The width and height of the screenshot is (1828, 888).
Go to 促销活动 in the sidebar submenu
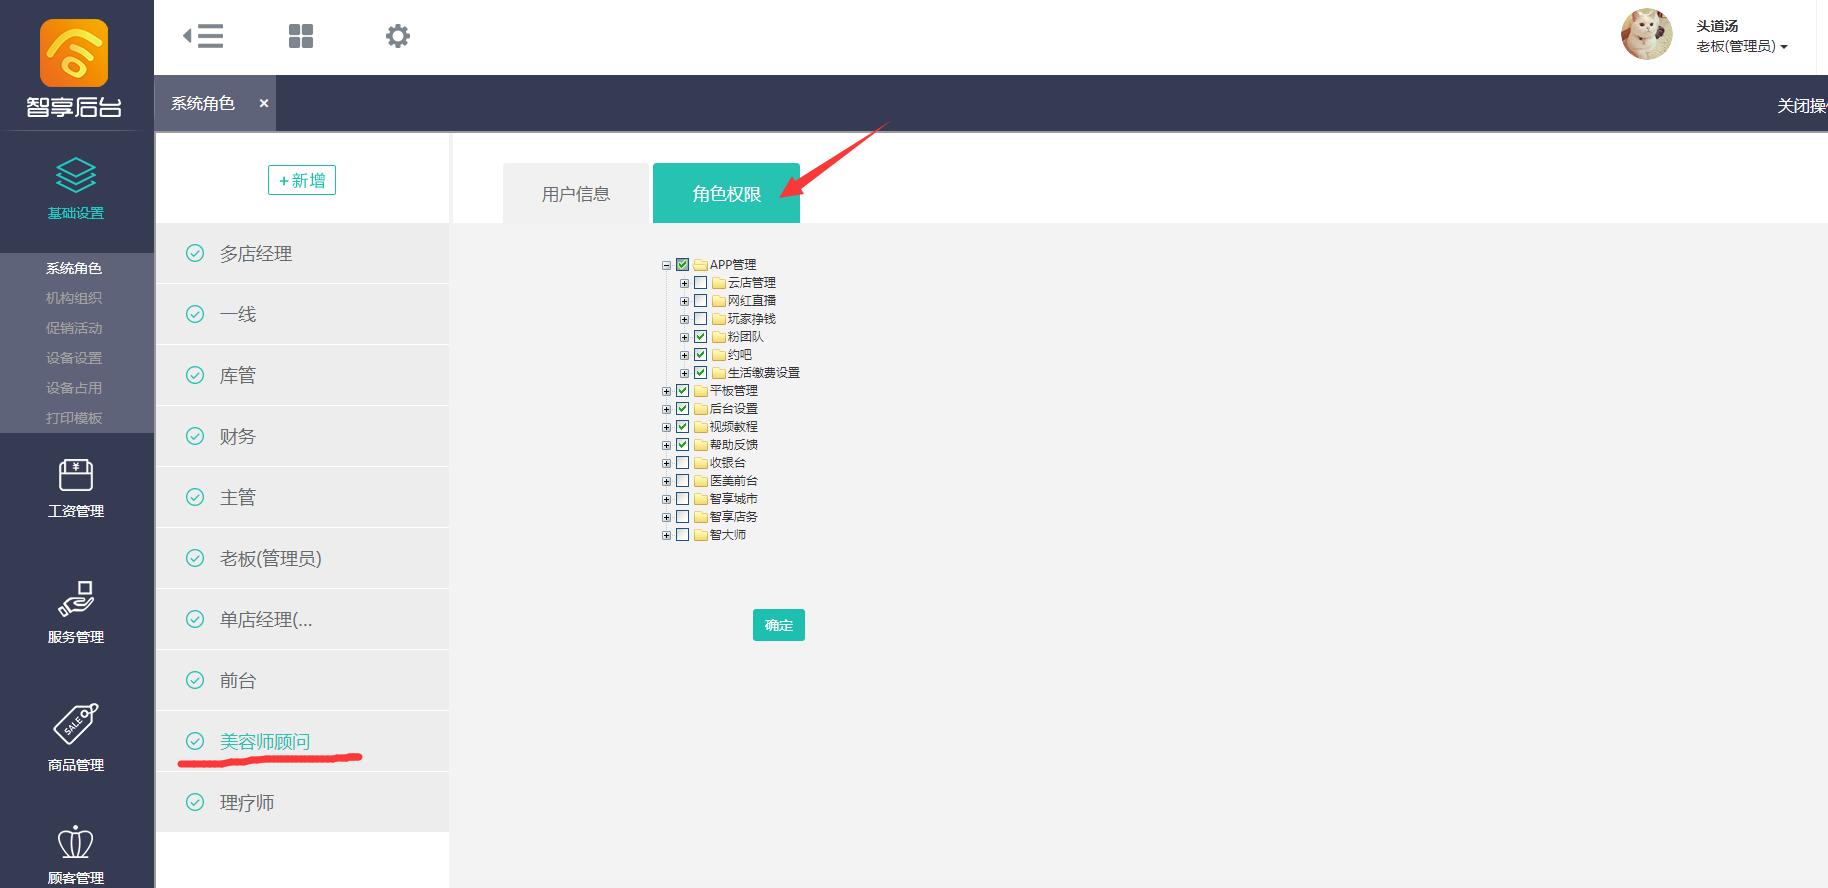pyautogui.click(x=74, y=328)
